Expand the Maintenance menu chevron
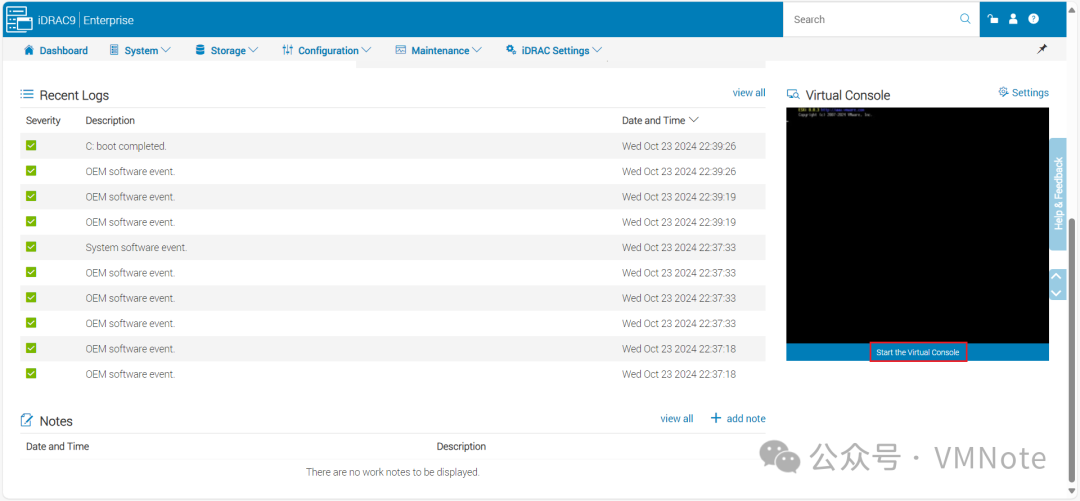Viewport: 1080px width, 501px height. [x=477, y=50]
